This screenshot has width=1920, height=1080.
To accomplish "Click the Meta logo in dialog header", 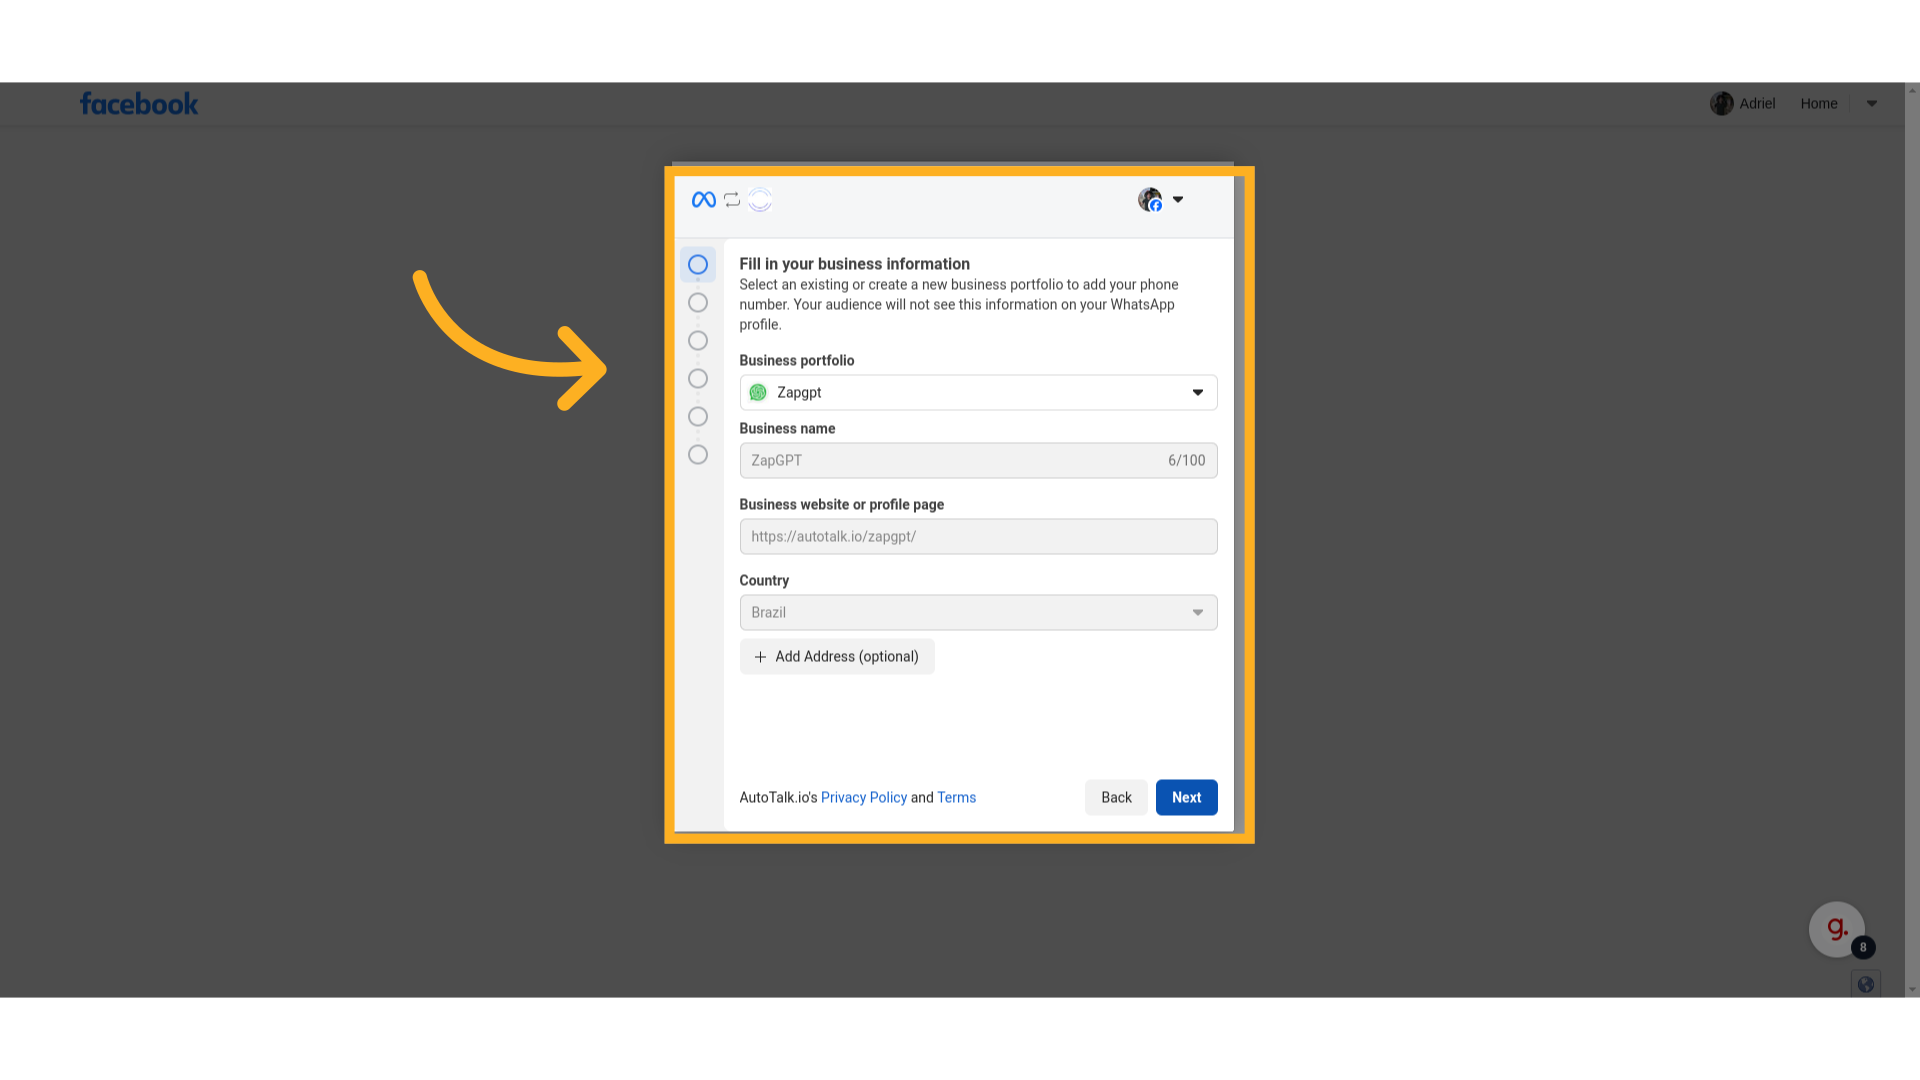I will 703,200.
